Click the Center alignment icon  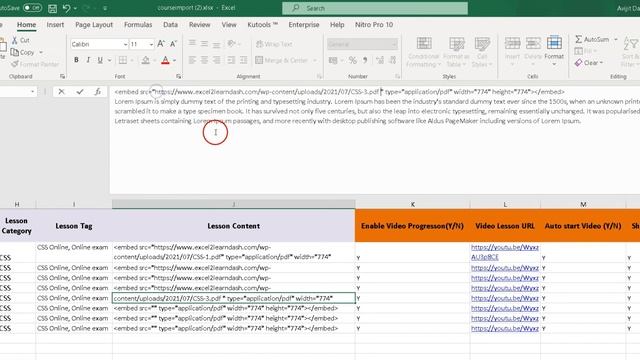tap(204, 60)
